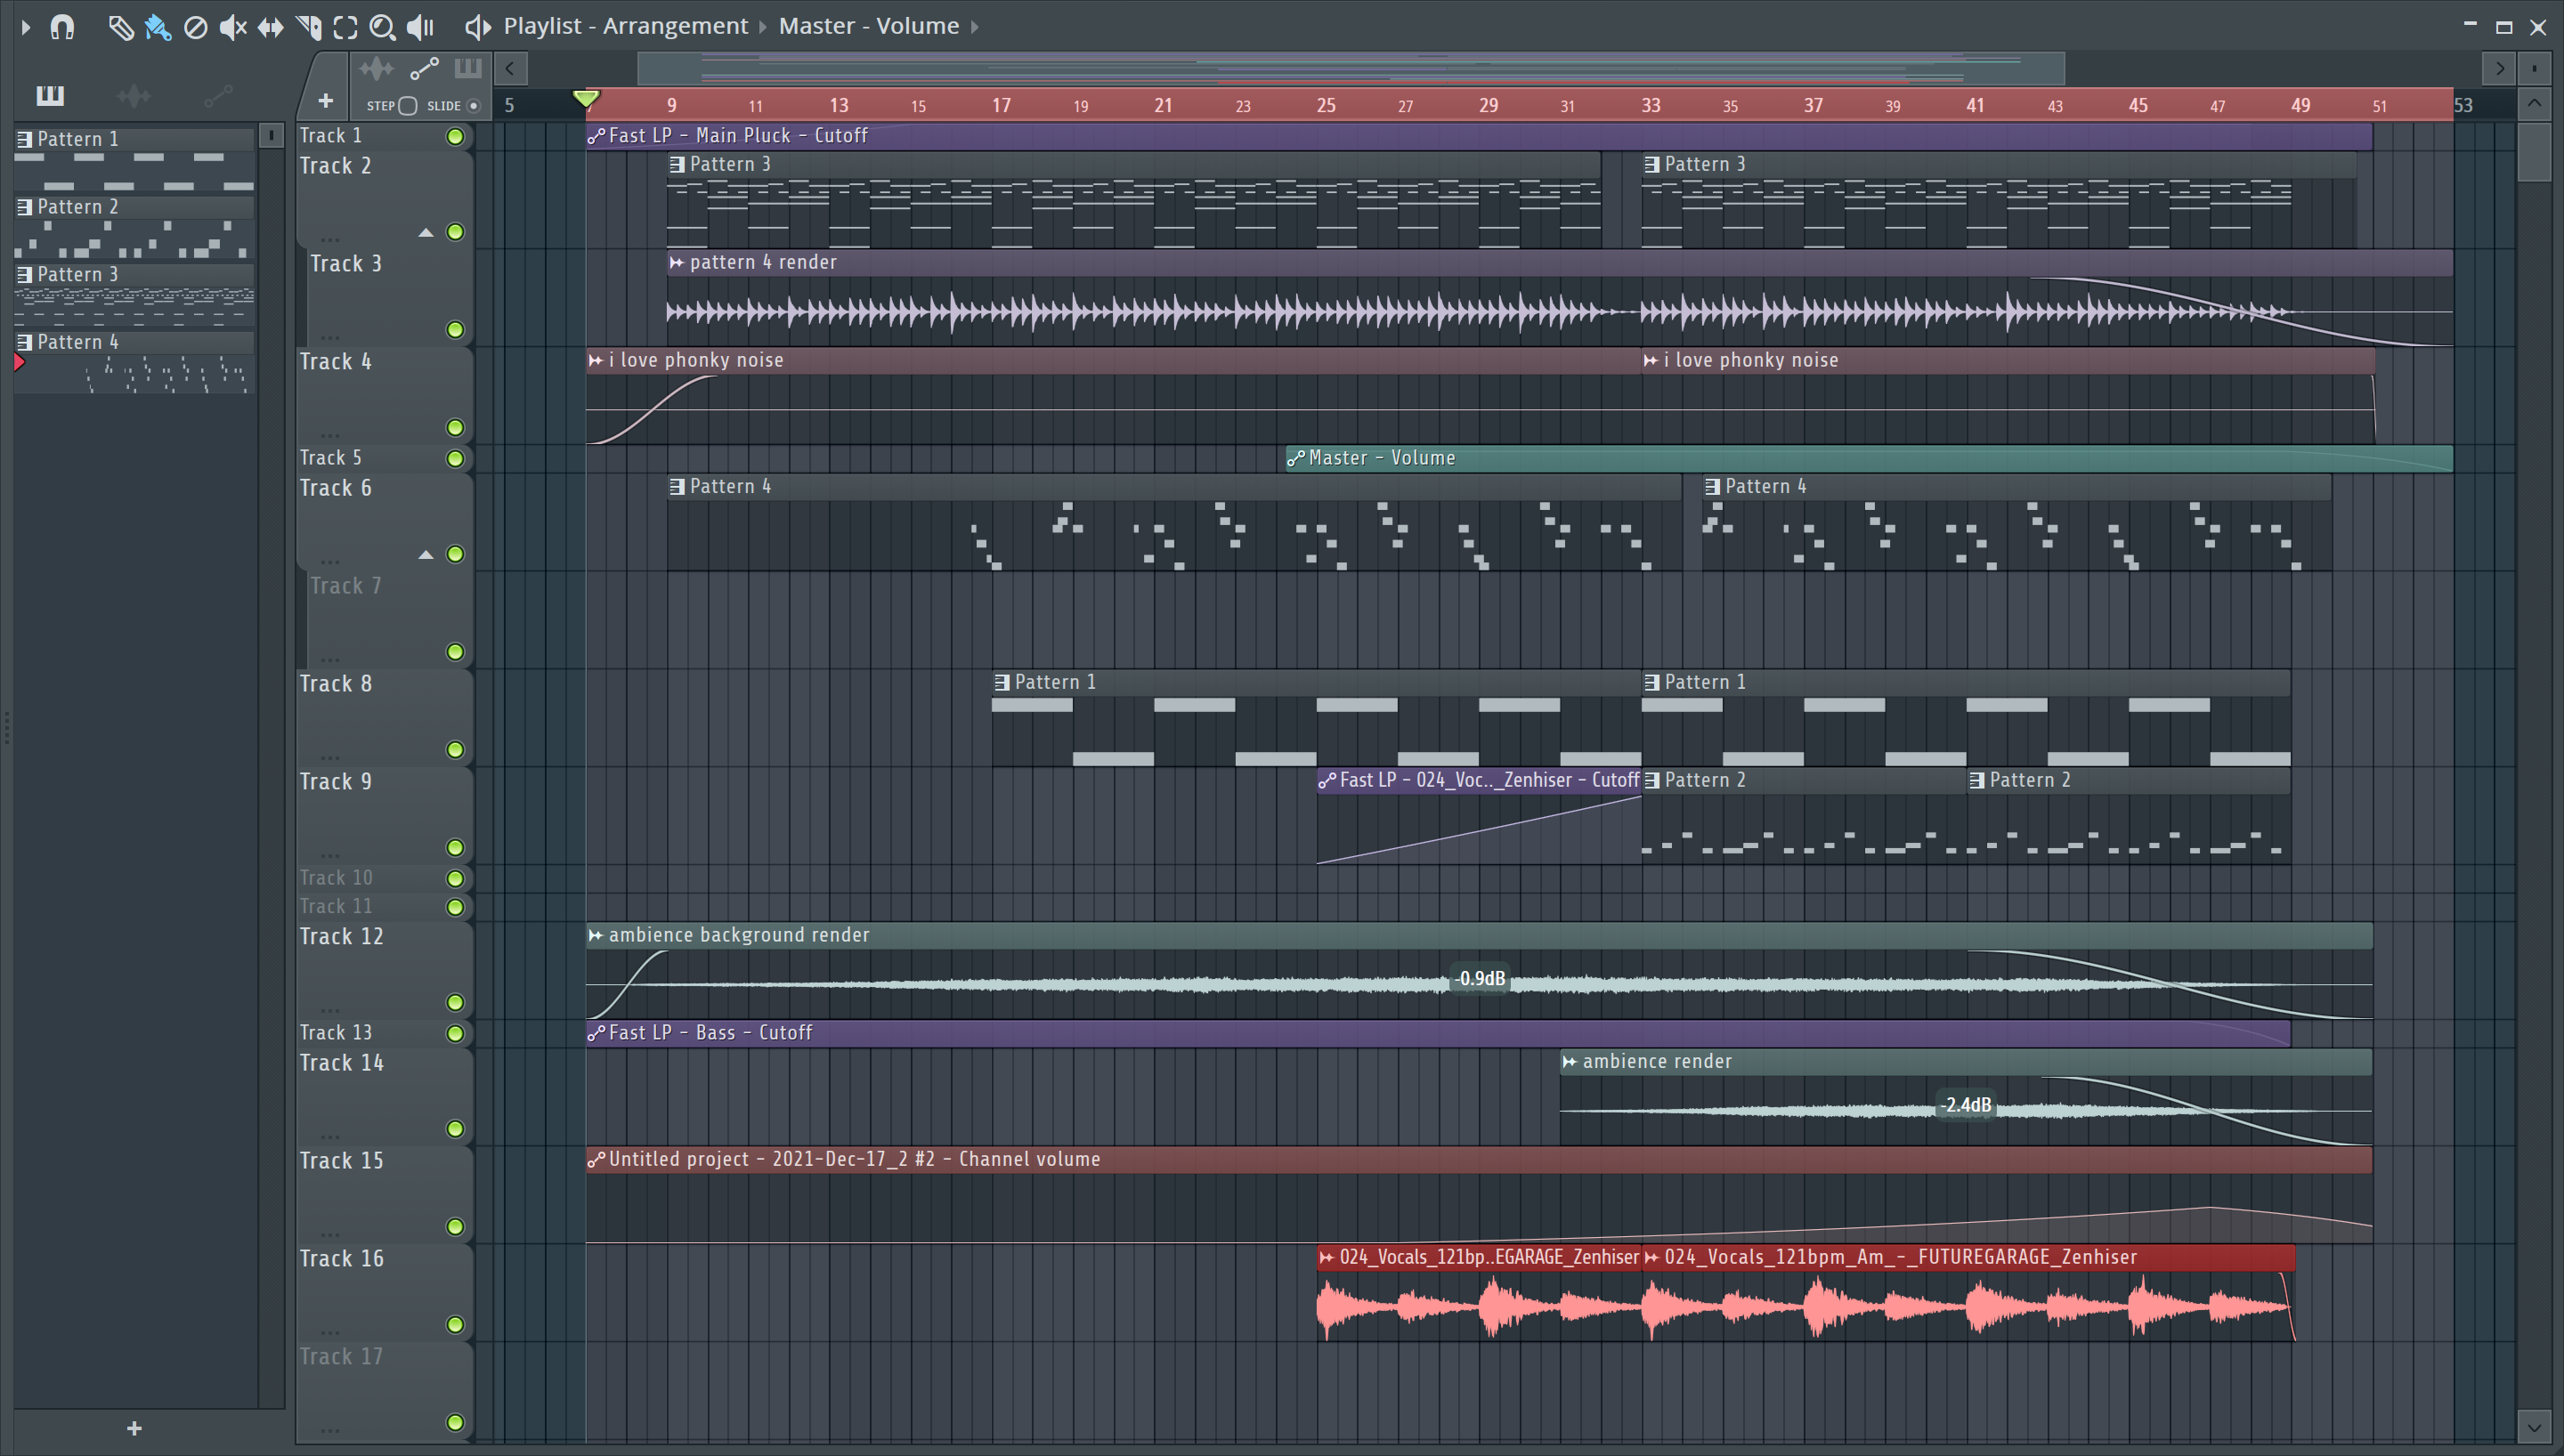This screenshot has width=2564, height=1456.
Task: Click the green playhead marker on timeline
Action: point(586,98)
